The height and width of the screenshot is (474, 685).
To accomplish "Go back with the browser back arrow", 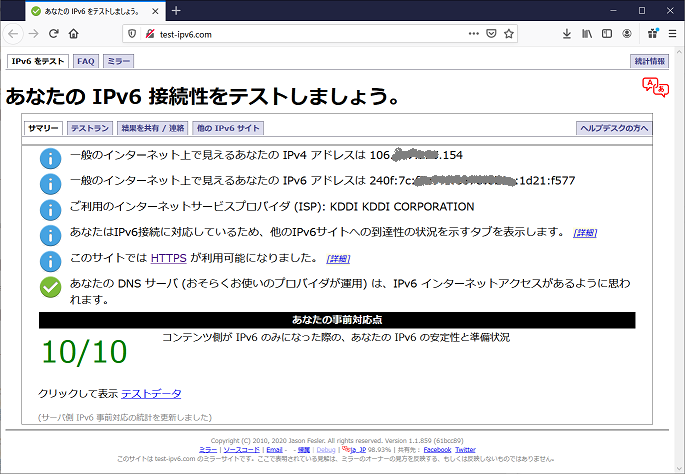I will (x=13, y=34).
